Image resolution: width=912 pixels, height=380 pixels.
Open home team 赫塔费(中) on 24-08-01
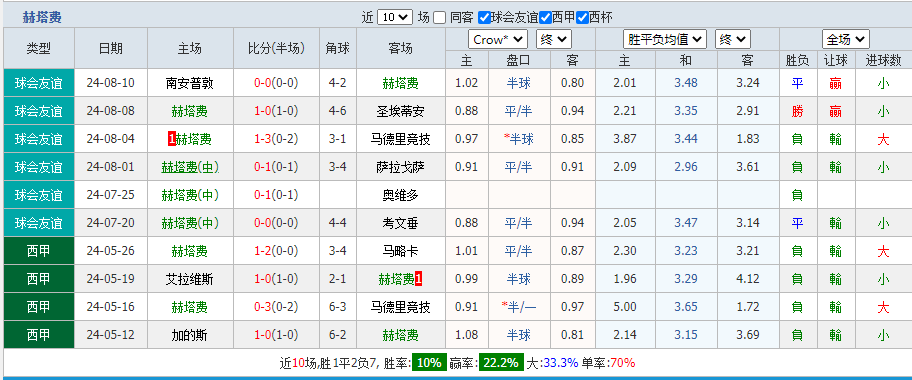coord(190,168)
